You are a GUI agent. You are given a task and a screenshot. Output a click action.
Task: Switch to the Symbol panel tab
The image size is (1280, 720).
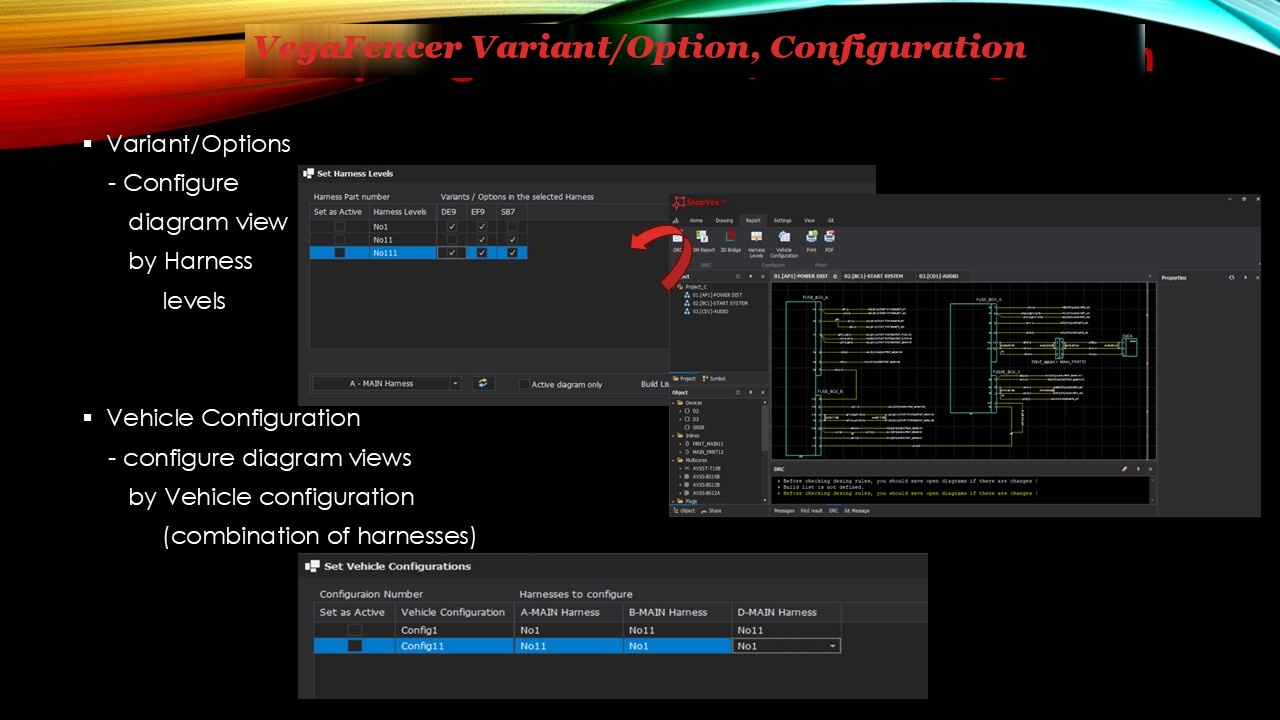(x=714, y=379)
